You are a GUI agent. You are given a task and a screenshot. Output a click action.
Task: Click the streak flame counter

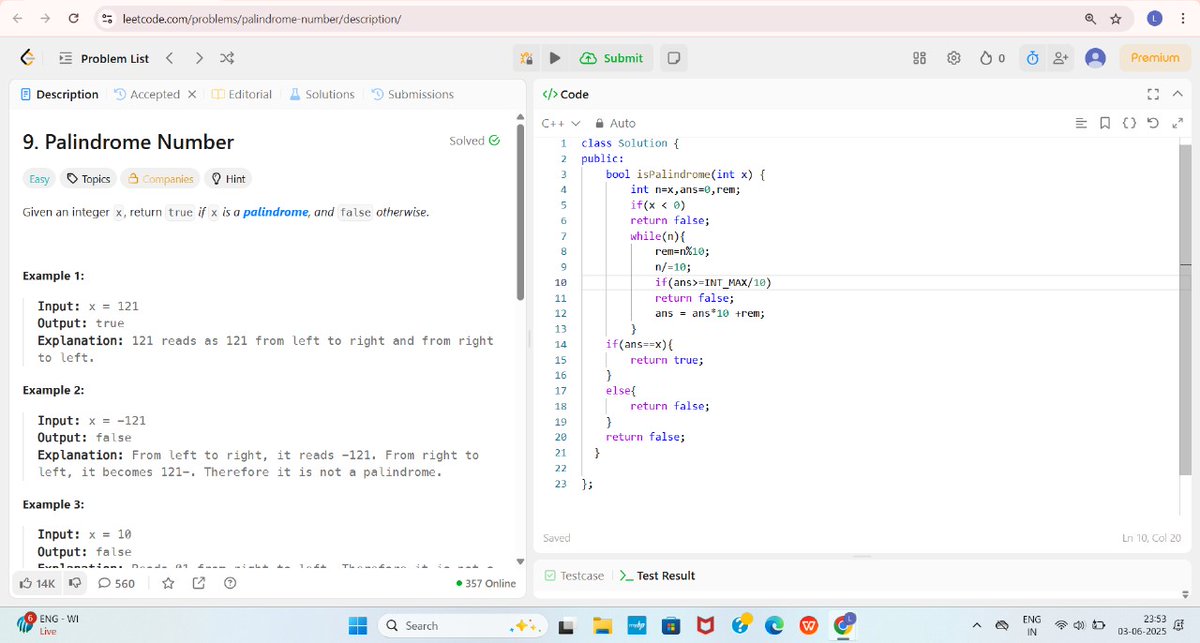point(992,58)
